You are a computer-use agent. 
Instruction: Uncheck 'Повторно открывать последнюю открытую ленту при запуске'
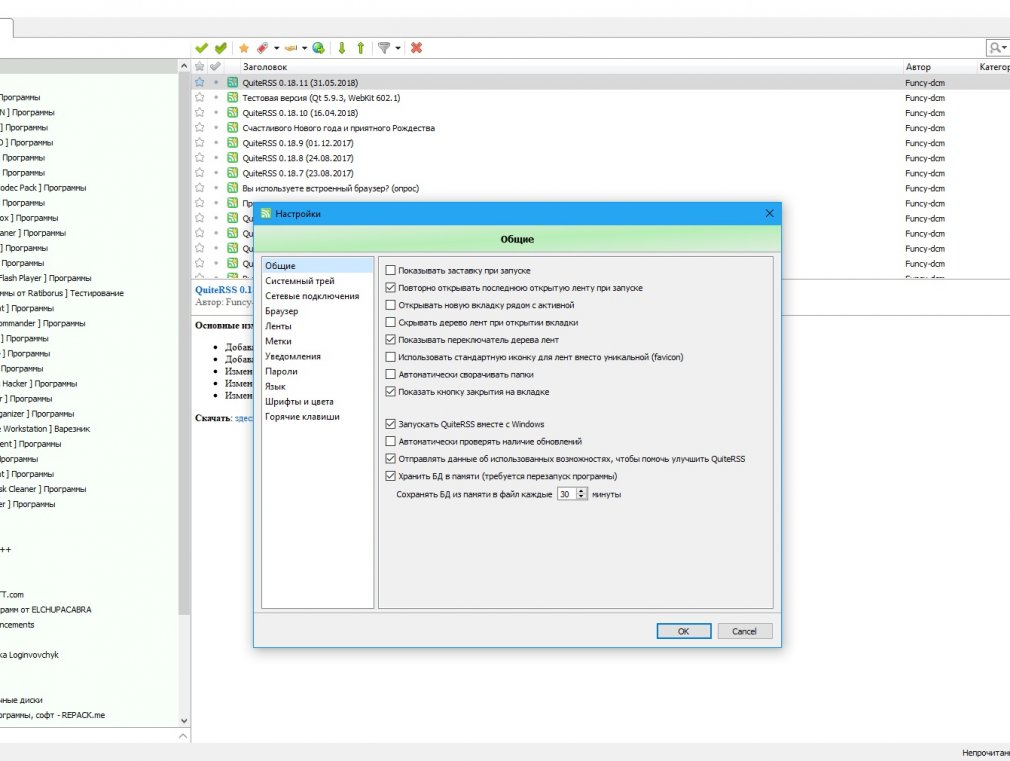coord(390,288)
